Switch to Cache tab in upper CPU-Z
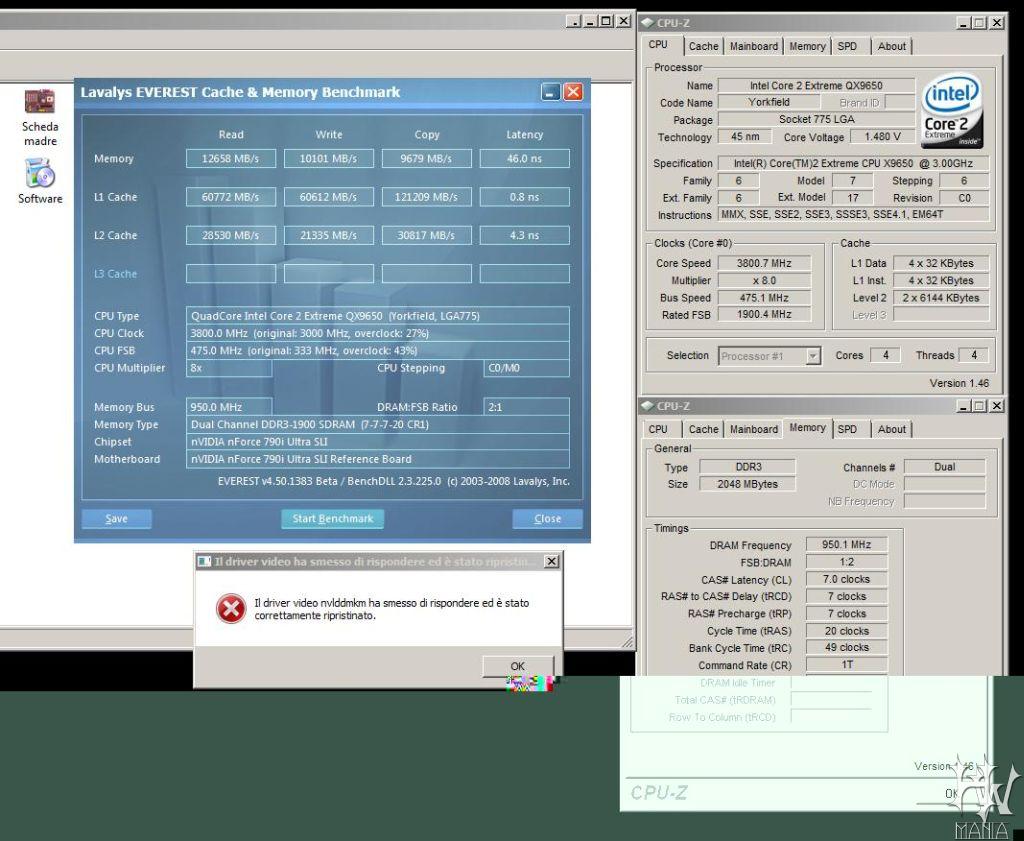Screen dimensions: 1024x841 [703, 46]
